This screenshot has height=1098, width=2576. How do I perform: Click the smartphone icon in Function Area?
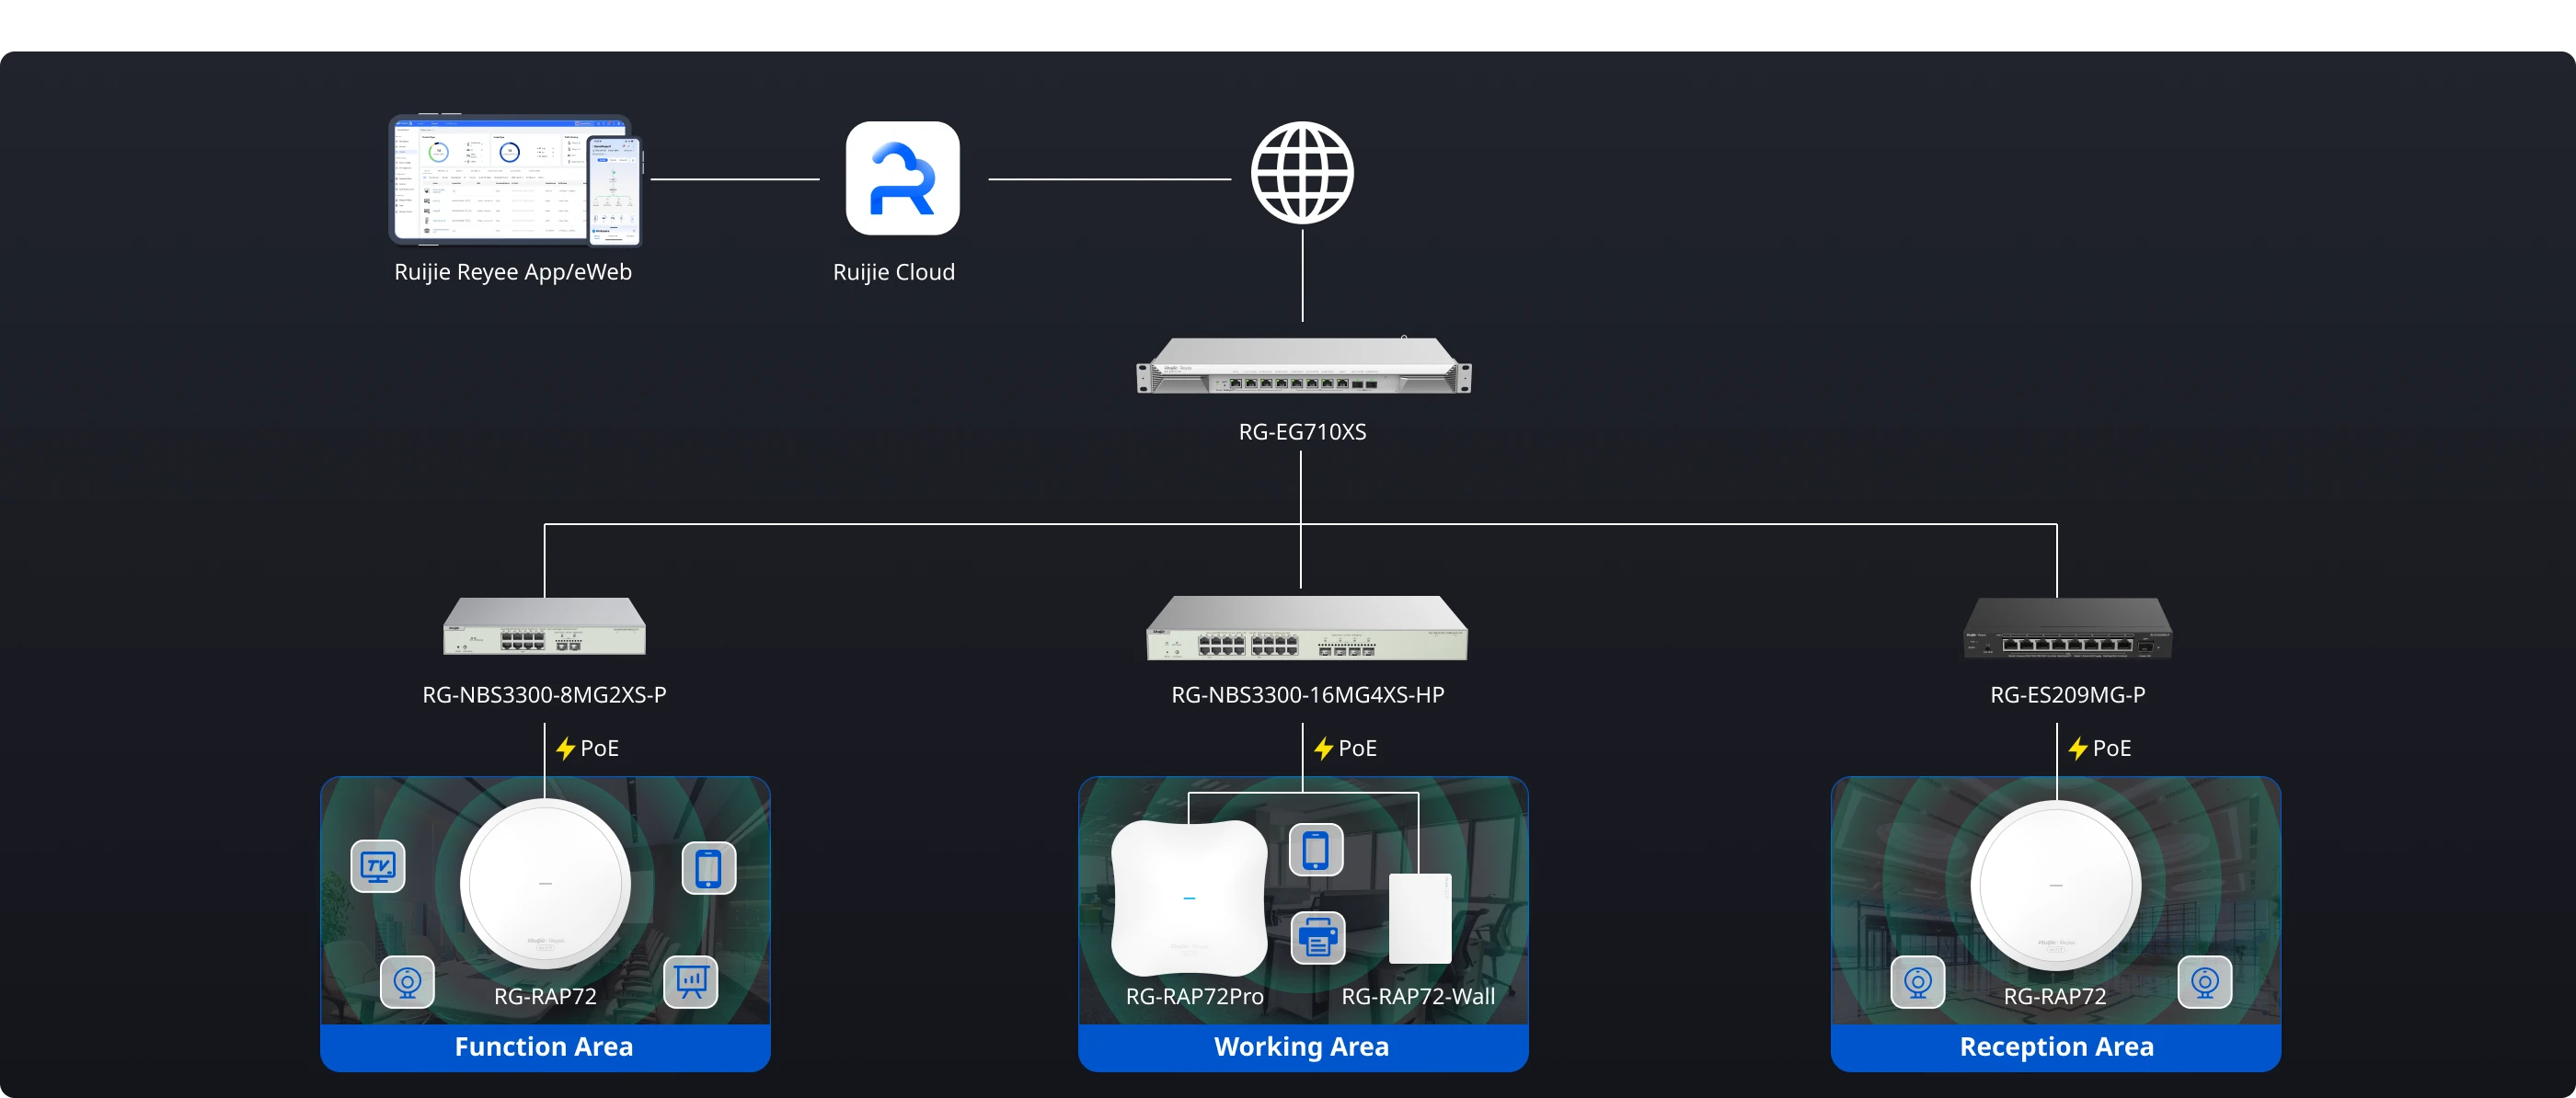[709, 868]
